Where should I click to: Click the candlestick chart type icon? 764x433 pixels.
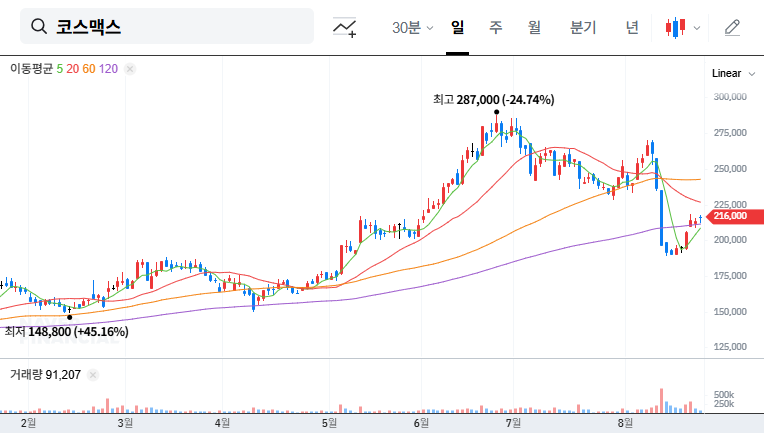click(x=675, y=28)
